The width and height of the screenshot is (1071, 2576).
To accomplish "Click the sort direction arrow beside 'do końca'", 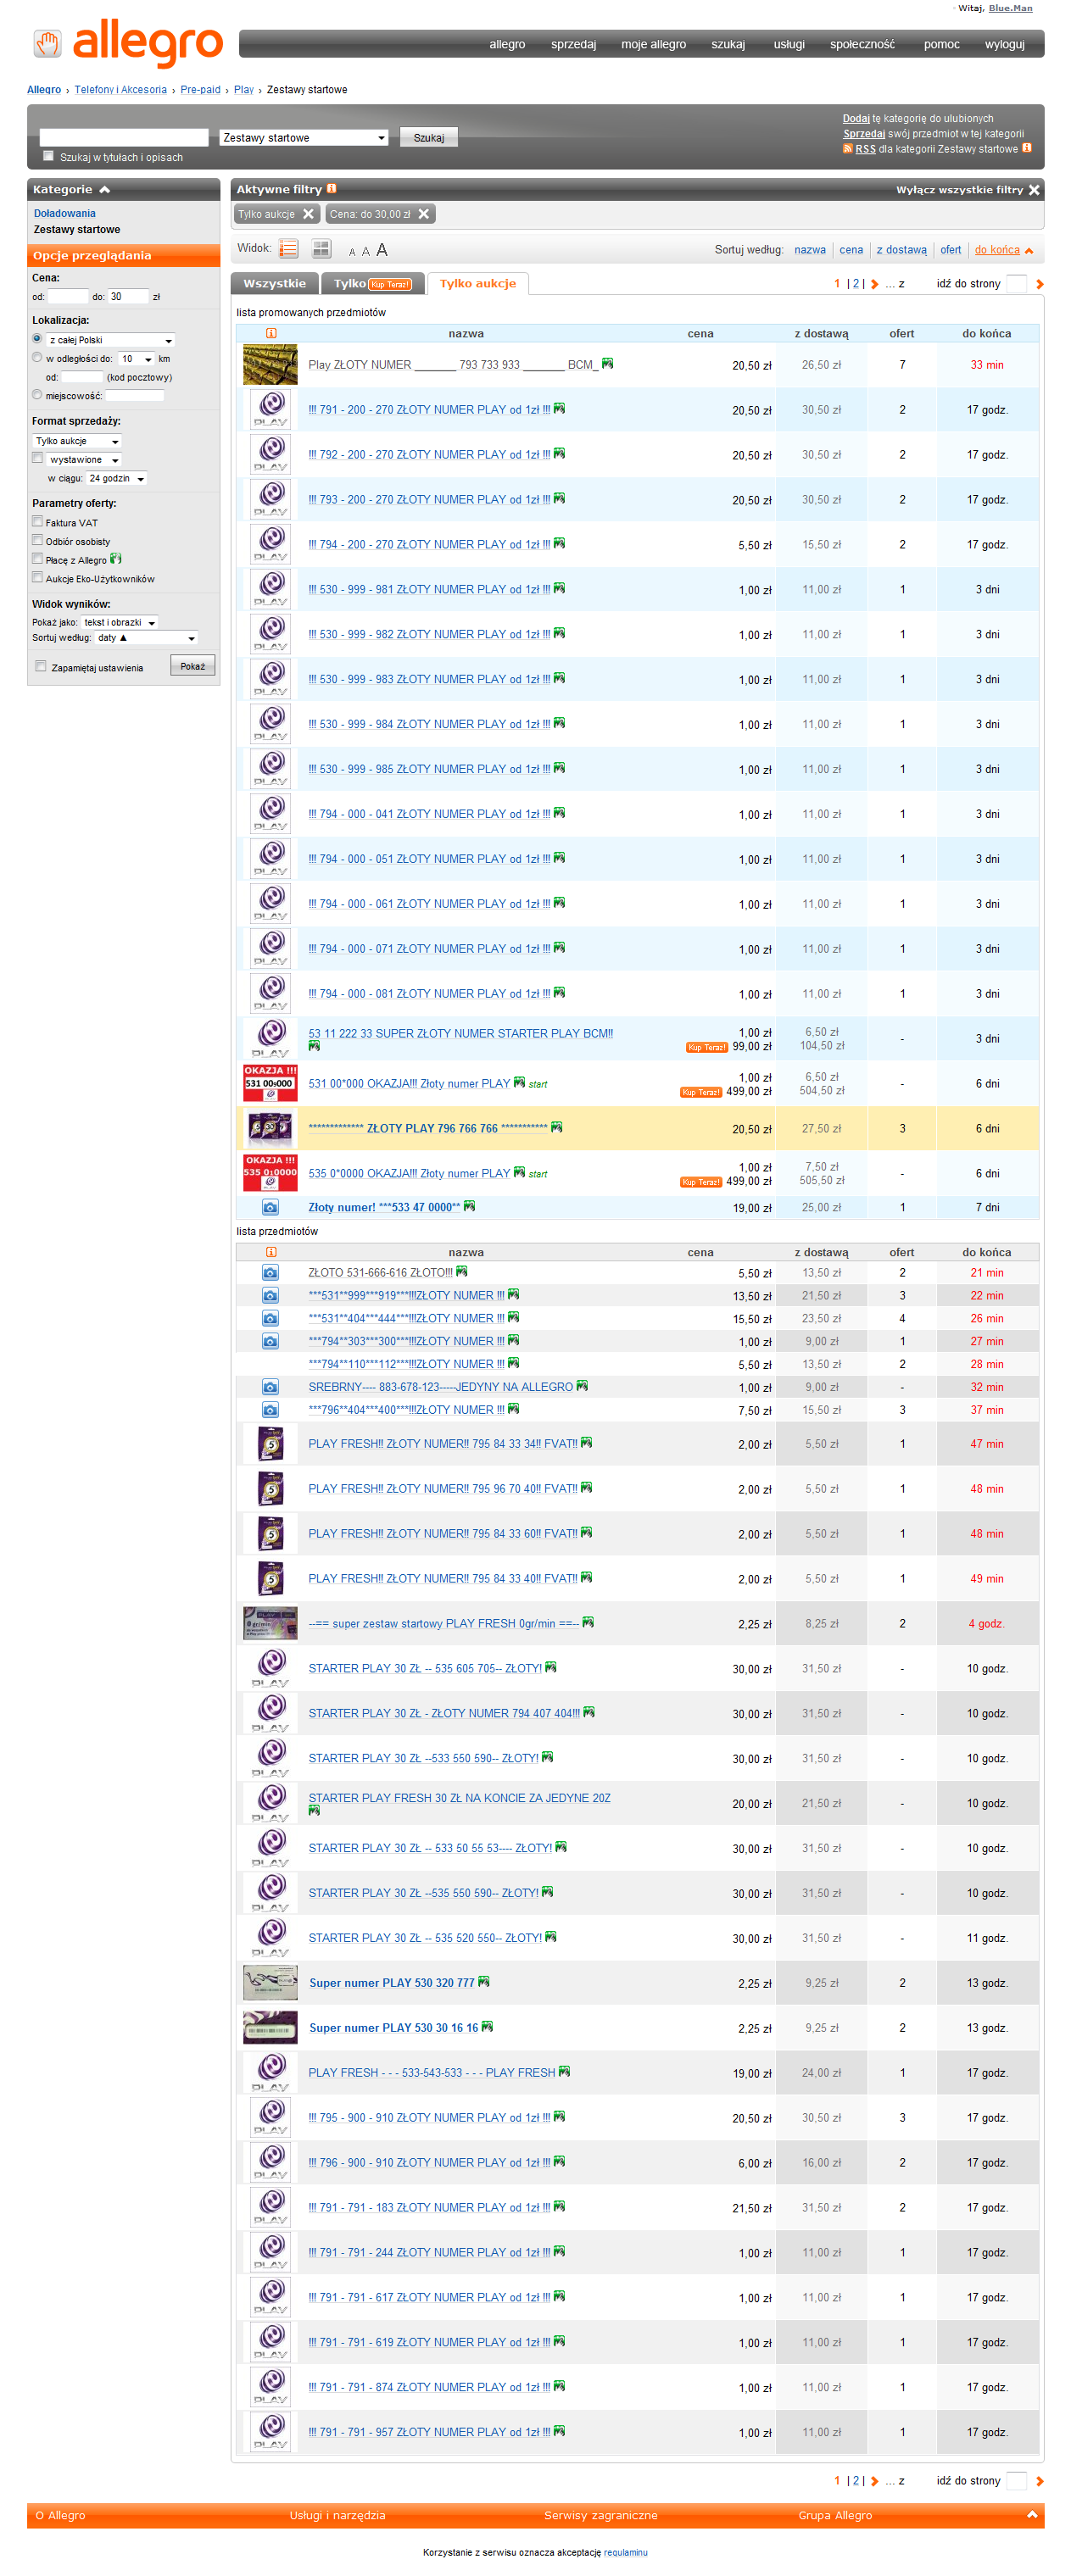I will point(1029,251).
